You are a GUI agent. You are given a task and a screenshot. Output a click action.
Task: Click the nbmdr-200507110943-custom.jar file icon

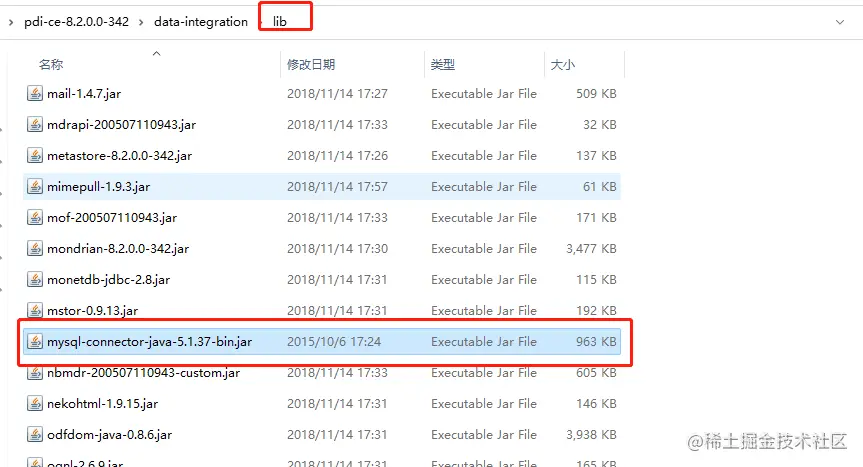(35, 372)
